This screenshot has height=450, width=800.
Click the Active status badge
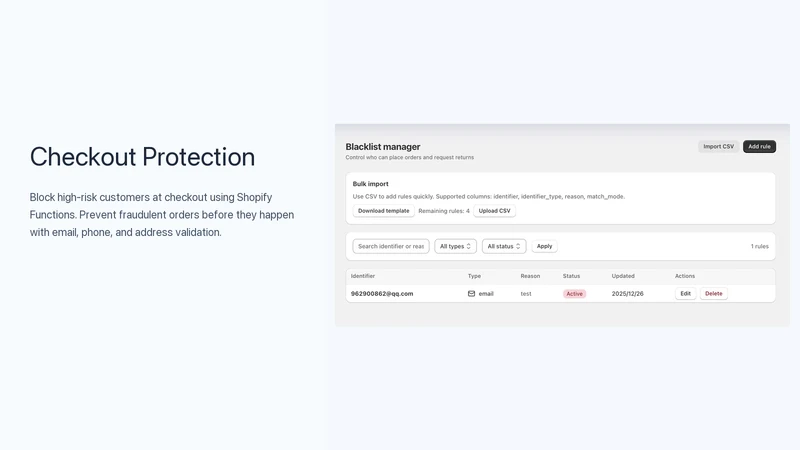click(574, 294)
